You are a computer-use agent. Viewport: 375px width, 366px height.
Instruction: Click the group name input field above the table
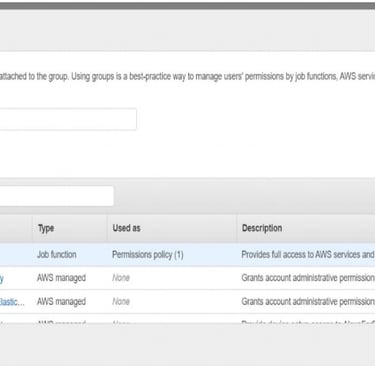tap(68, 119)
